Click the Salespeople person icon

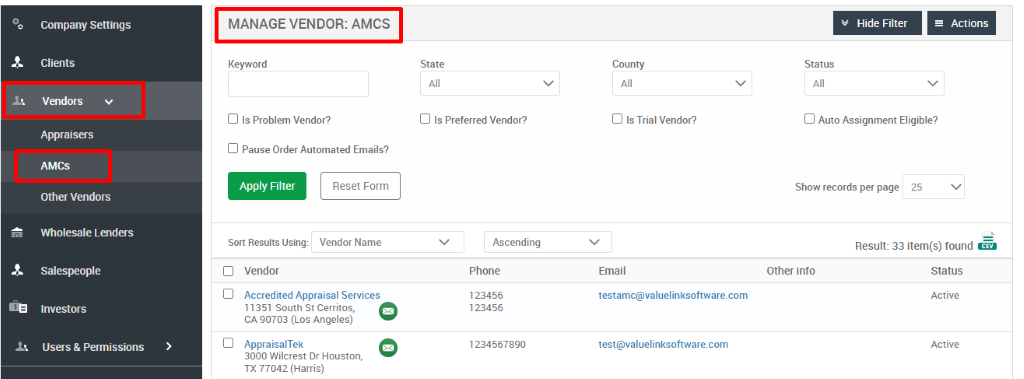coord(18,271)
